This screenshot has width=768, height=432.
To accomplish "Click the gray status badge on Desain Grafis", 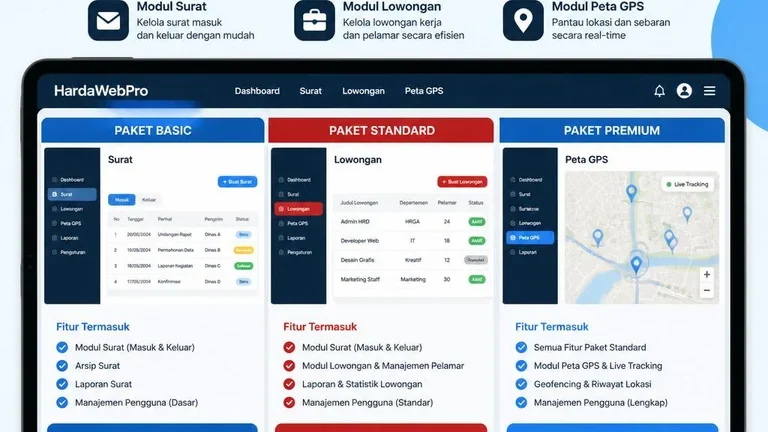I will pos(476,260).
